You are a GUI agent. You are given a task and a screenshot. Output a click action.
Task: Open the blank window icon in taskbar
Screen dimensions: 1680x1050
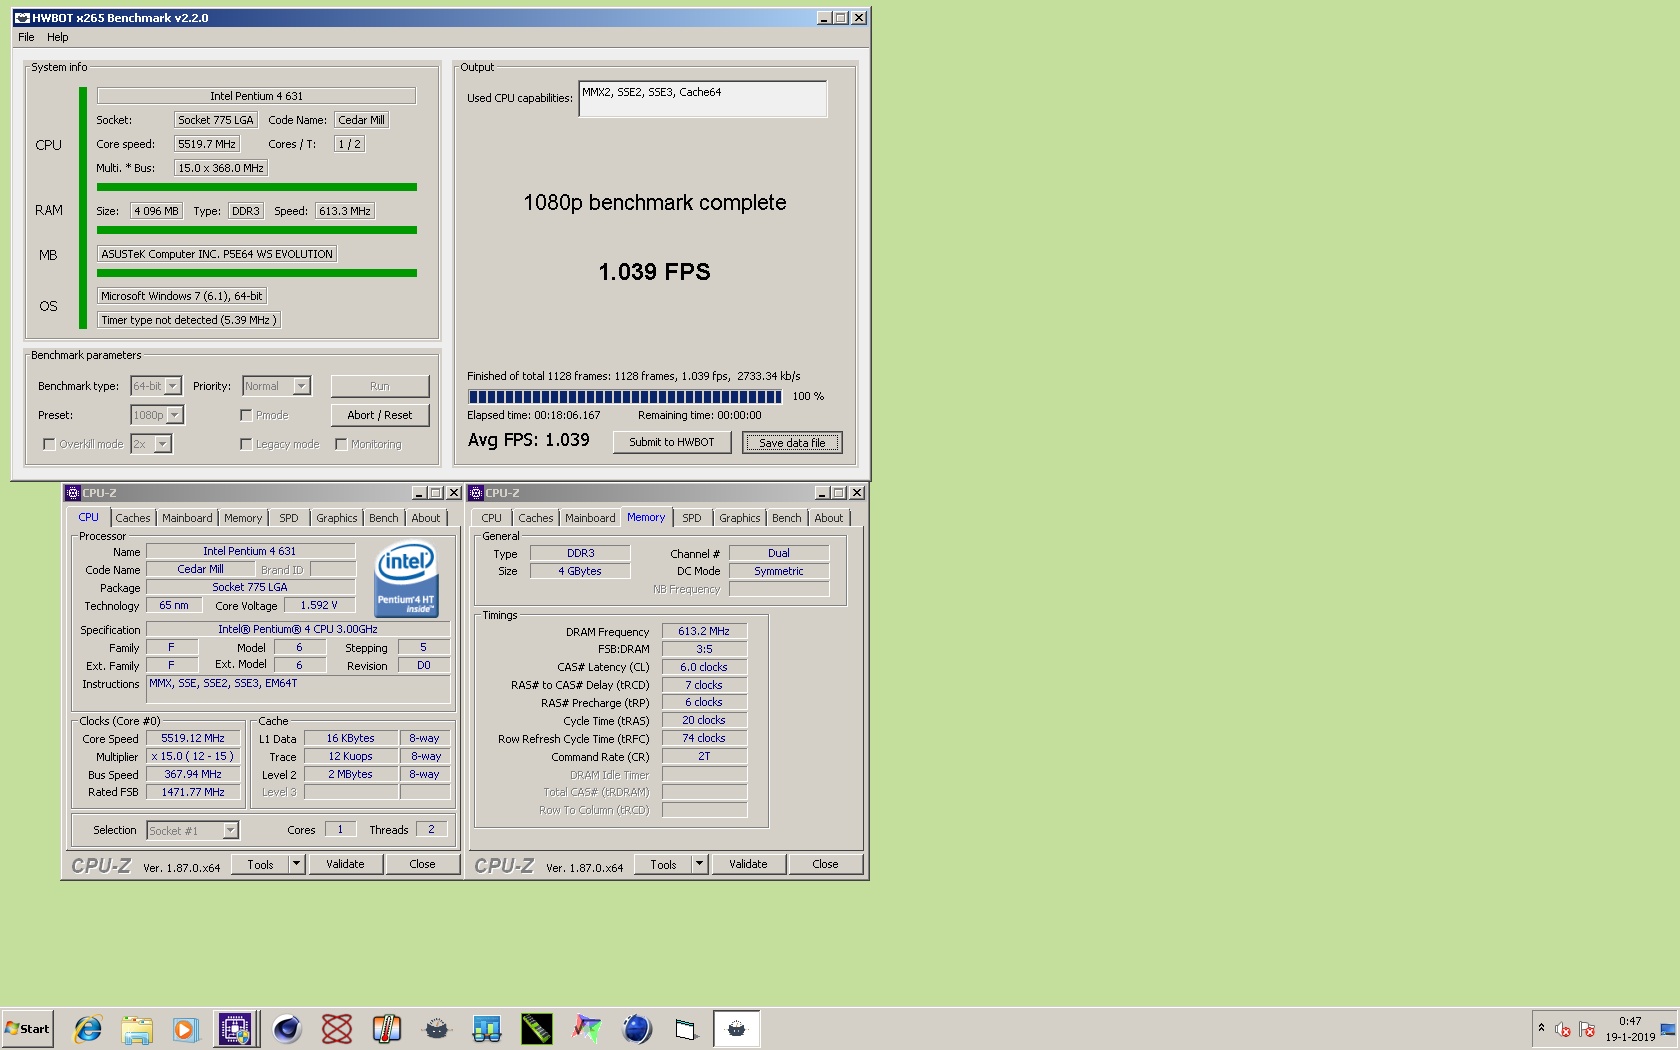tap(686, 1029)
